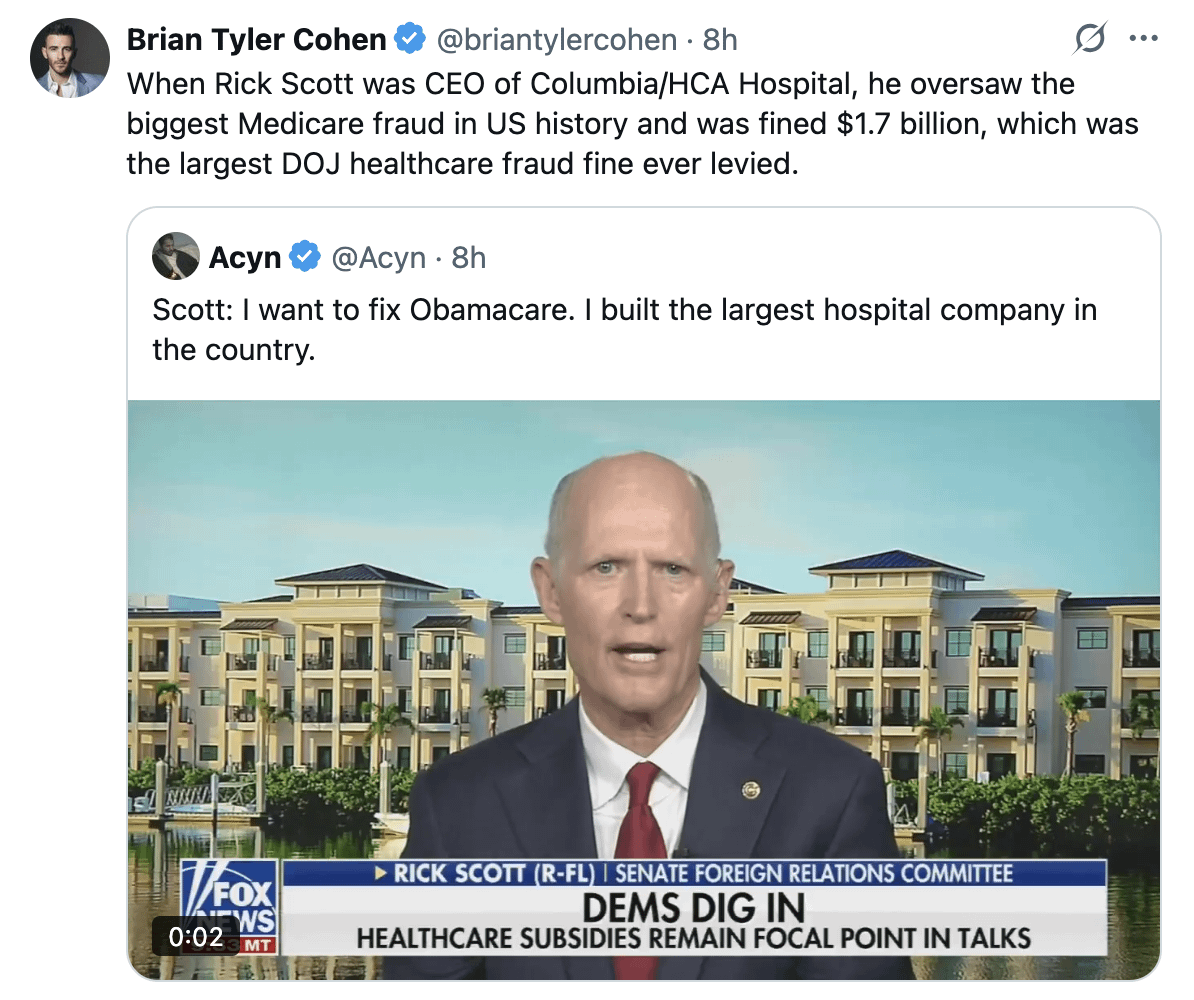Click Brian Tyler Cohen's blue verified badge
1194x1000 pixels.
[408, 40]
